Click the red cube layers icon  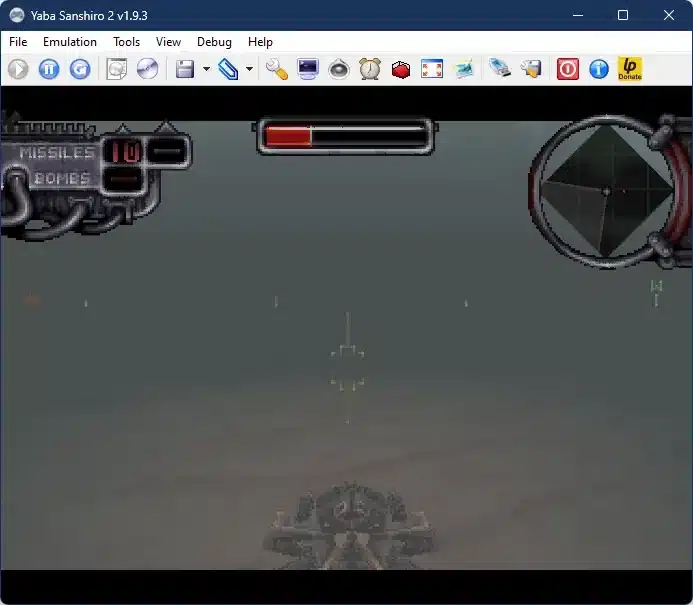(x=401, y=69)
